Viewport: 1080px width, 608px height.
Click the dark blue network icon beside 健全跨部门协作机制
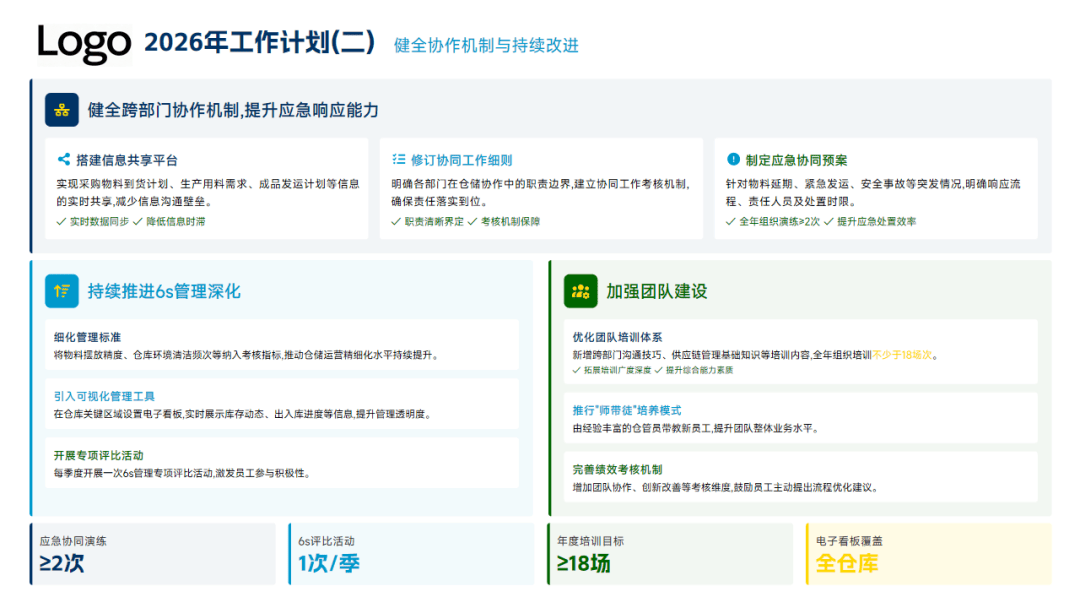coord(62,110)
